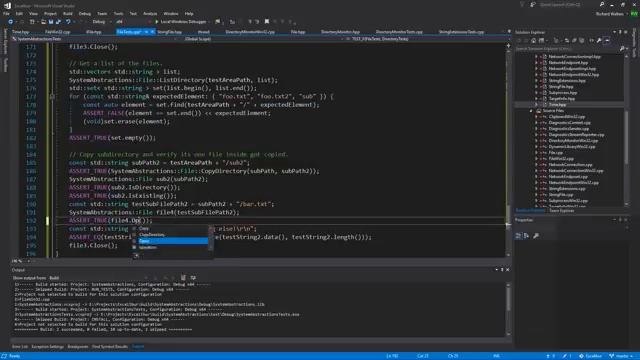Click the Categorized icon in Properties panel

(x=518, y=236)
